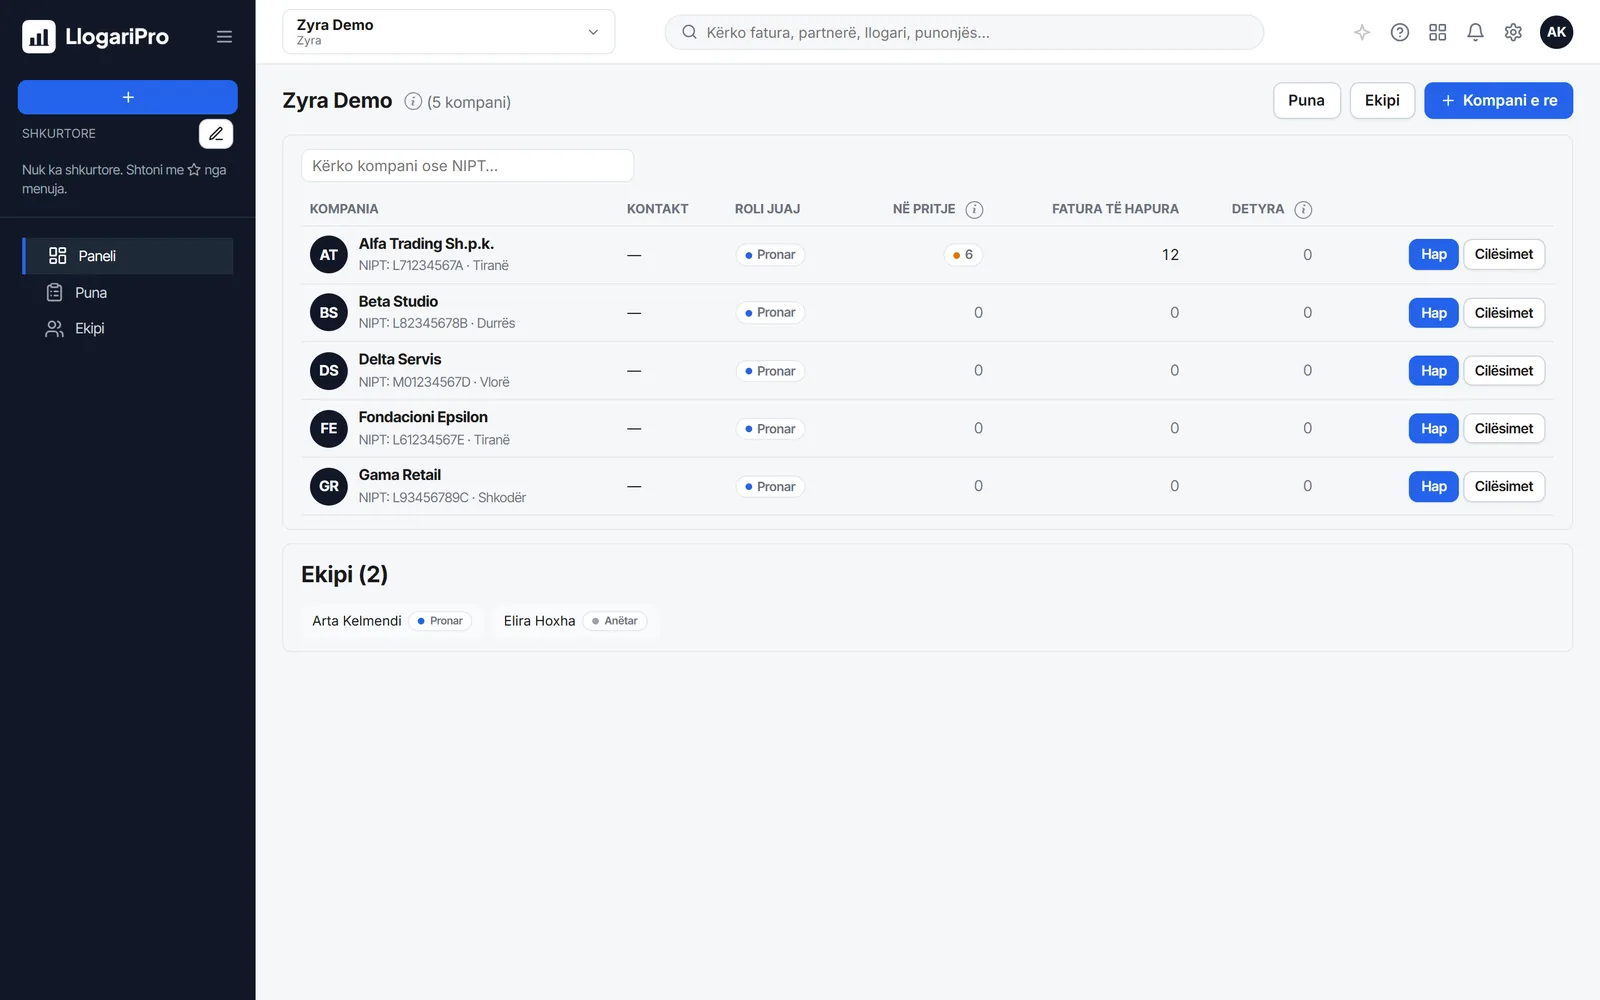The image size is (1600, 1000).
Task: Expand the Zyra Demo workspace dropdown
Action: pyautogui.click(x=448, y=32)
